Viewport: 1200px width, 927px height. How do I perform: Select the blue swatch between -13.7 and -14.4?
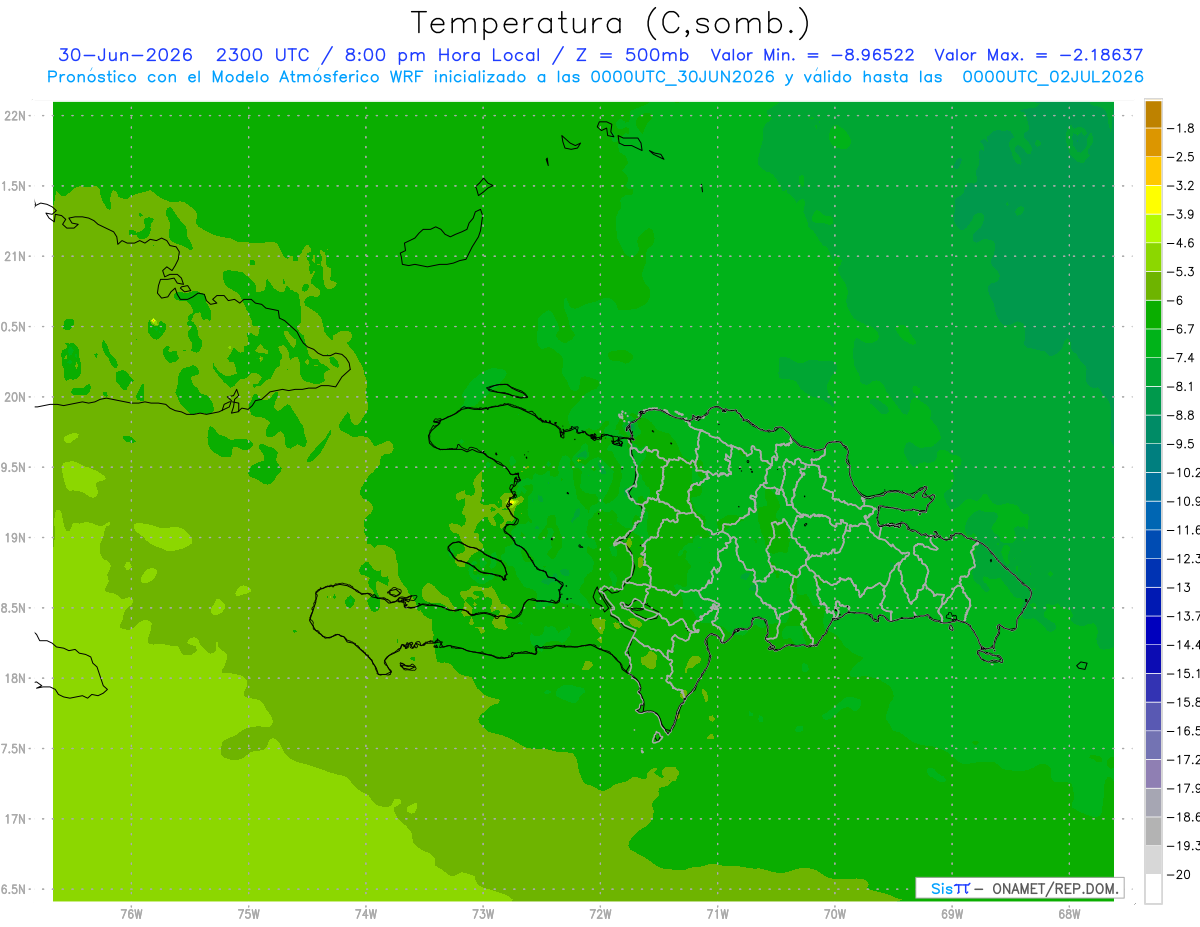point(1153,631)
